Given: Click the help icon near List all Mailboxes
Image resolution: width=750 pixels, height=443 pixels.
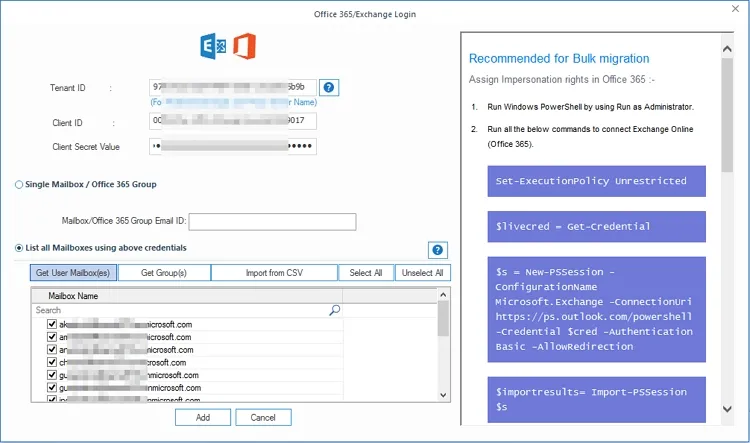Looking at the screenshot, I should tap(437, 250).
